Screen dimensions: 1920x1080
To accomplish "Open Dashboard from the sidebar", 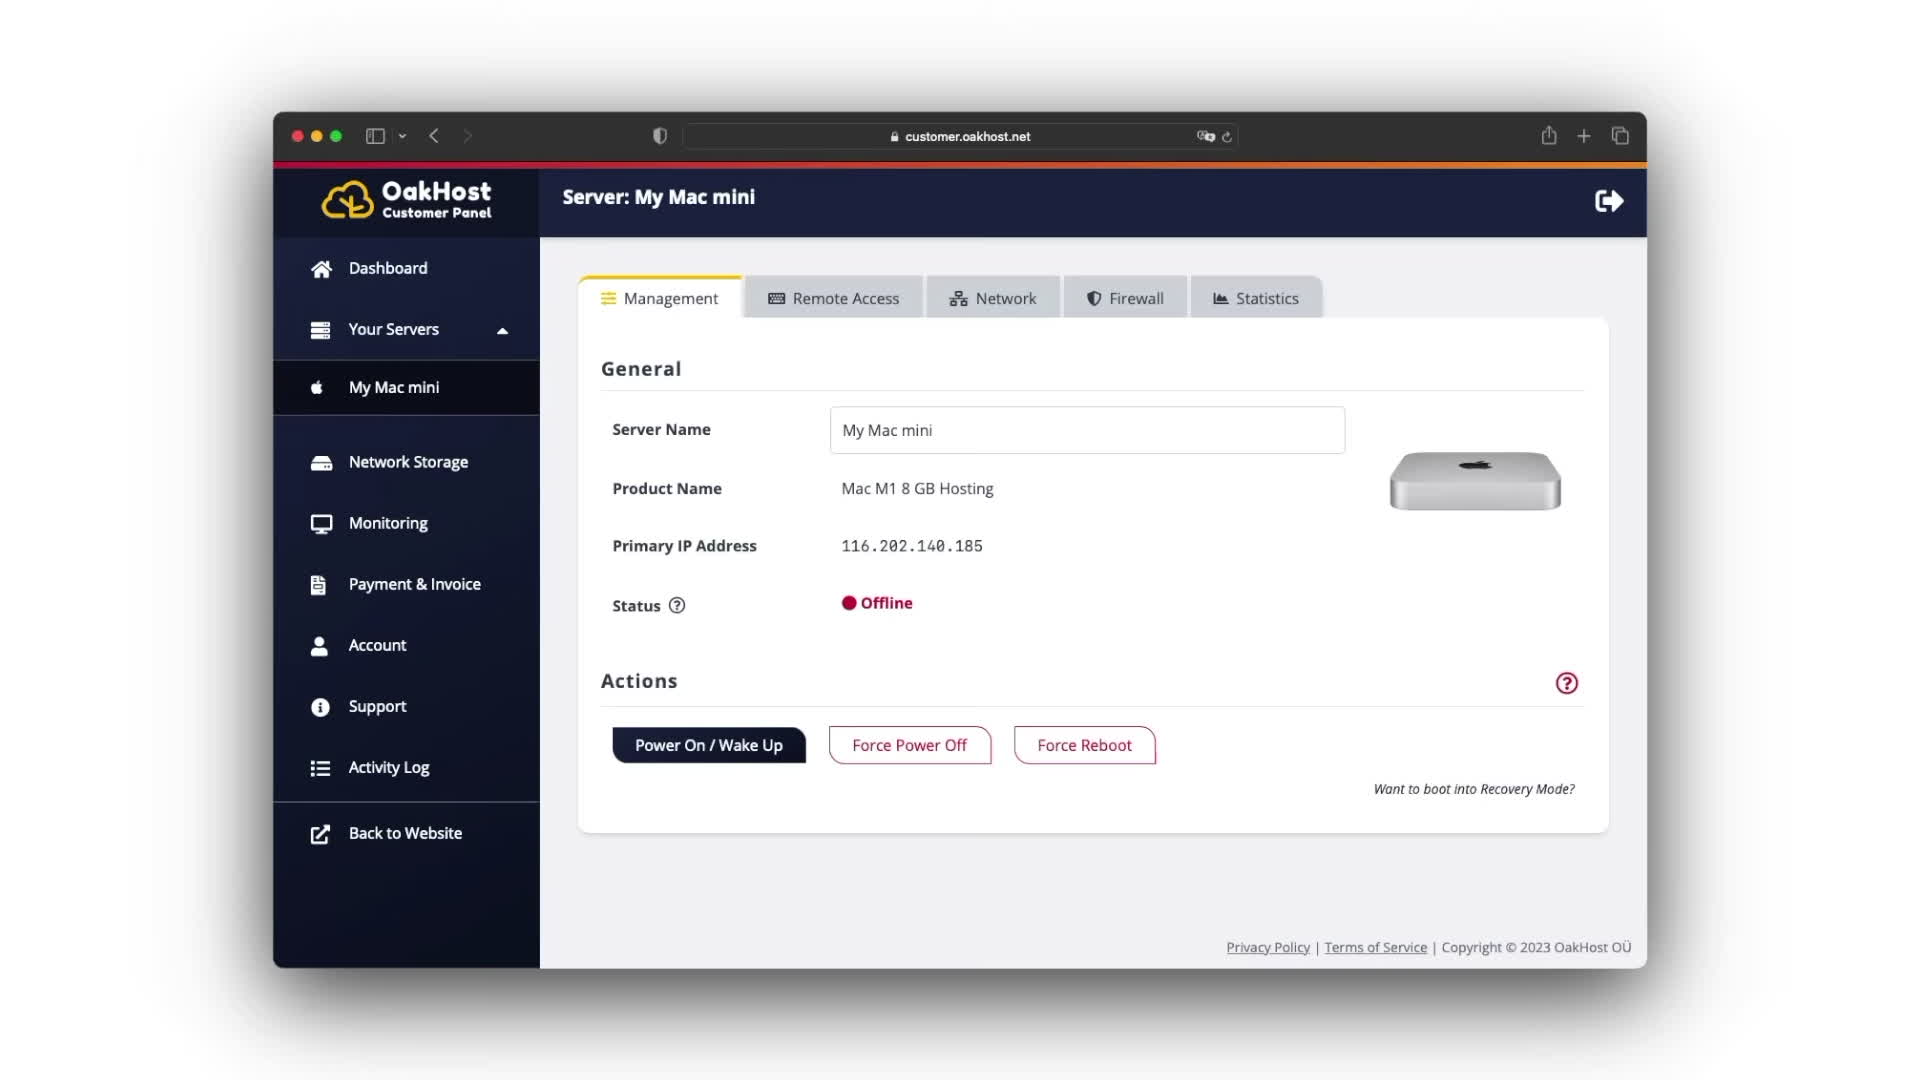I will (387, 268).
